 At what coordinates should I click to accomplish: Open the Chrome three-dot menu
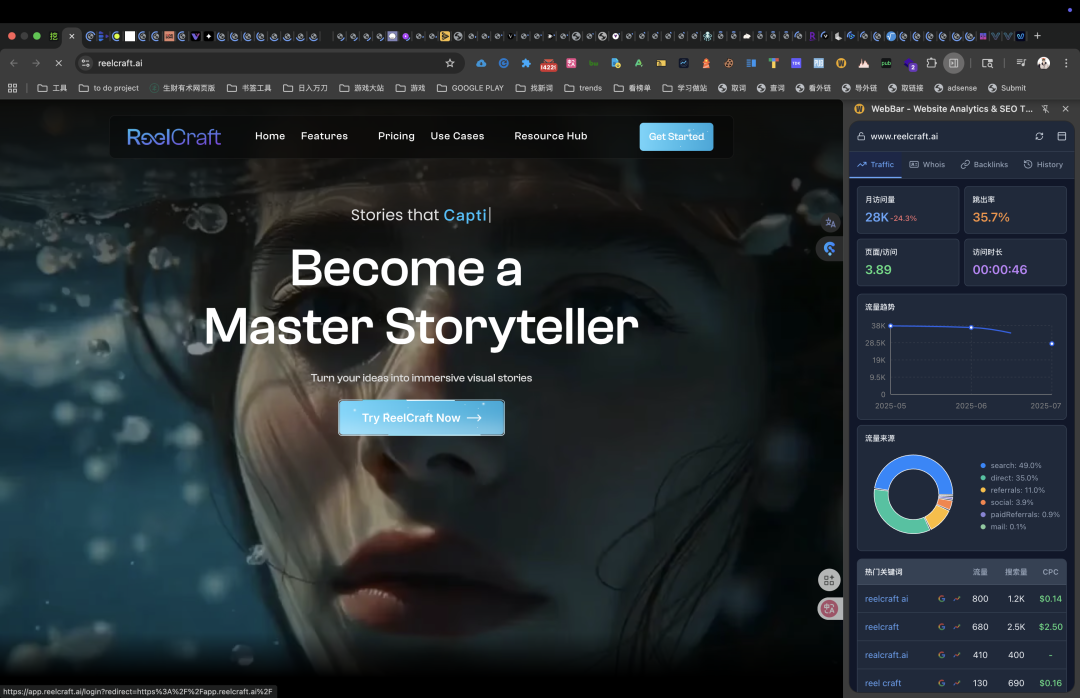(1066, 63)
